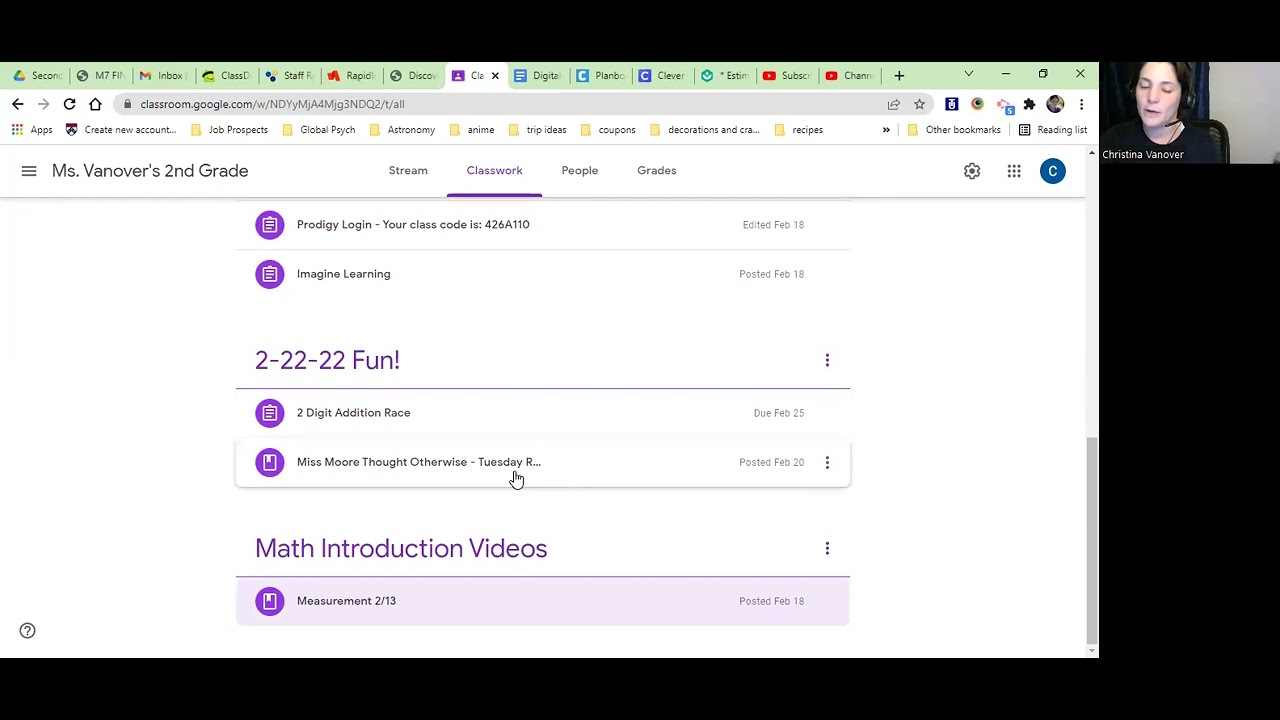This screenshot has width=1280, height=720.
Task: Switch to the YouTube Subscriptions browser tab
Action: [x=787, y=76]
